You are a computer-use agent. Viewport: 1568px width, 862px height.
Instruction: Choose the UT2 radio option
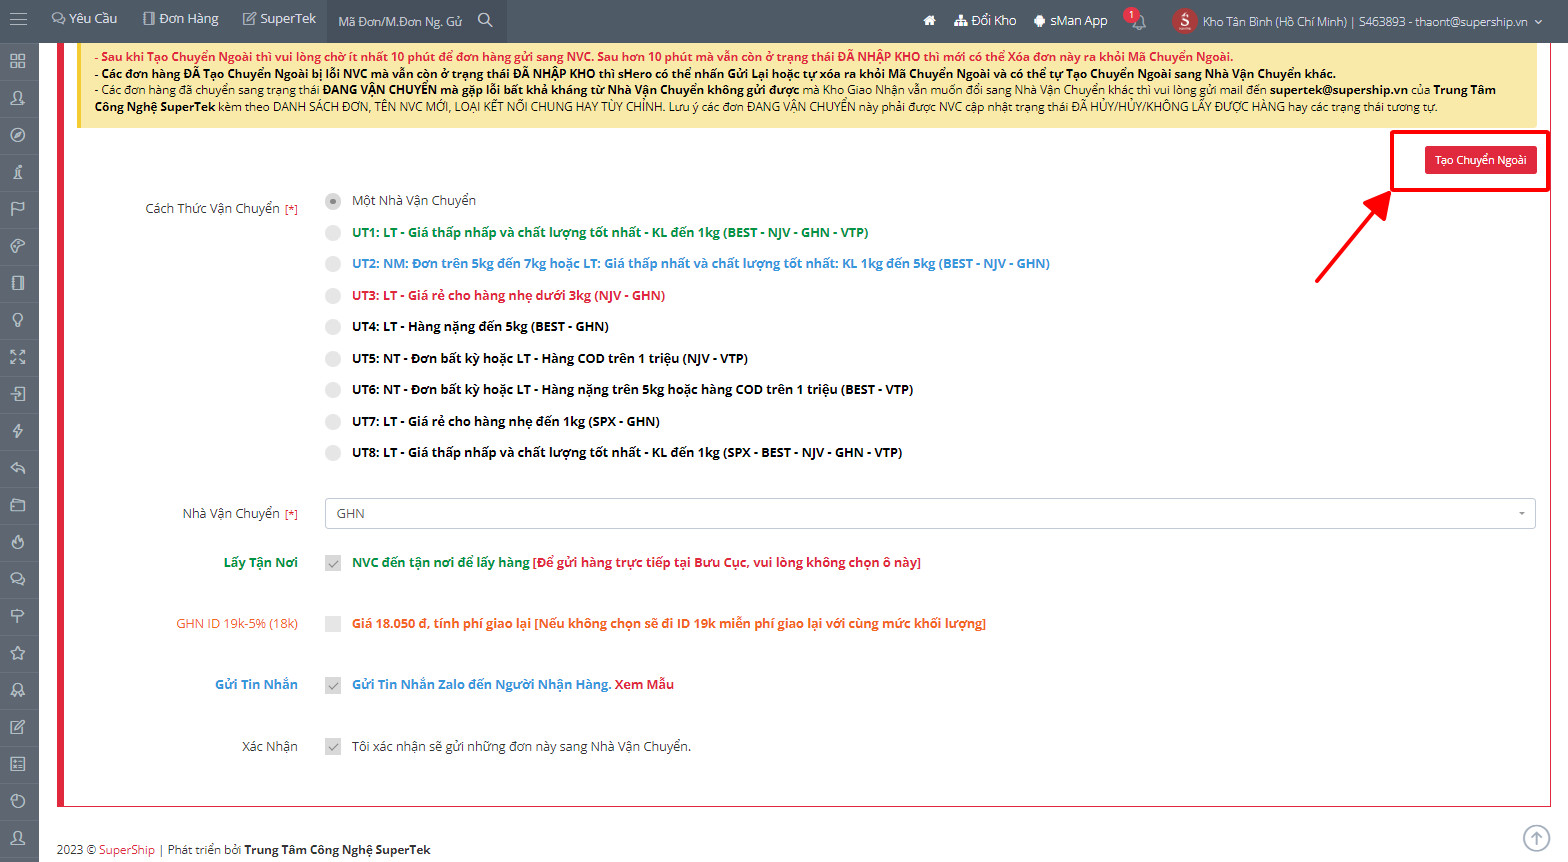click(x=333, y=264)
